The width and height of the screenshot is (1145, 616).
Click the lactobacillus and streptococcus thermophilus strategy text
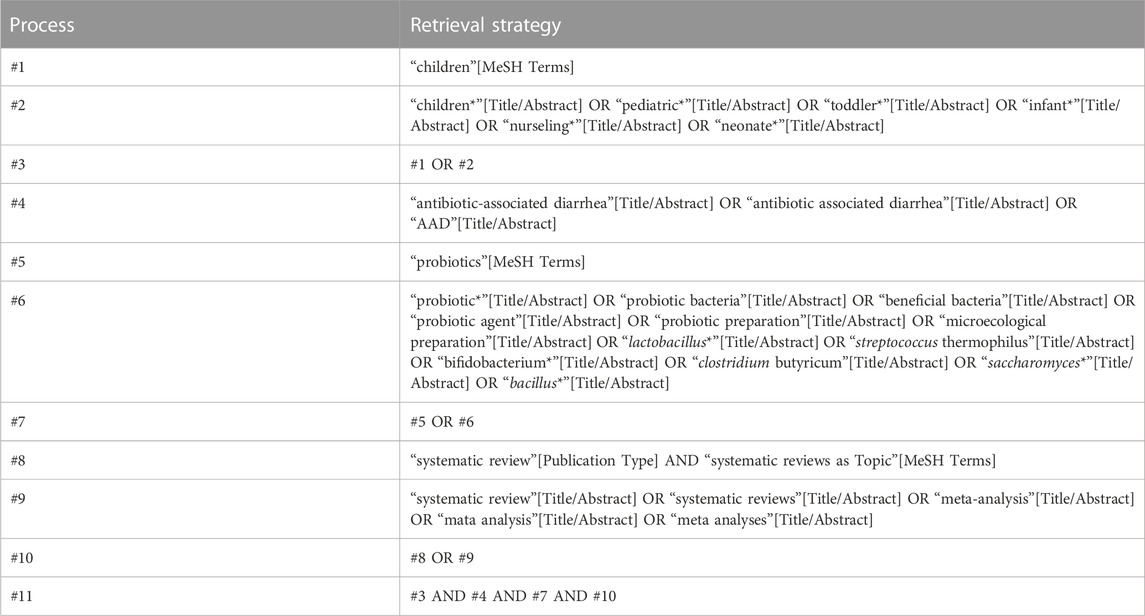[772, 342]
